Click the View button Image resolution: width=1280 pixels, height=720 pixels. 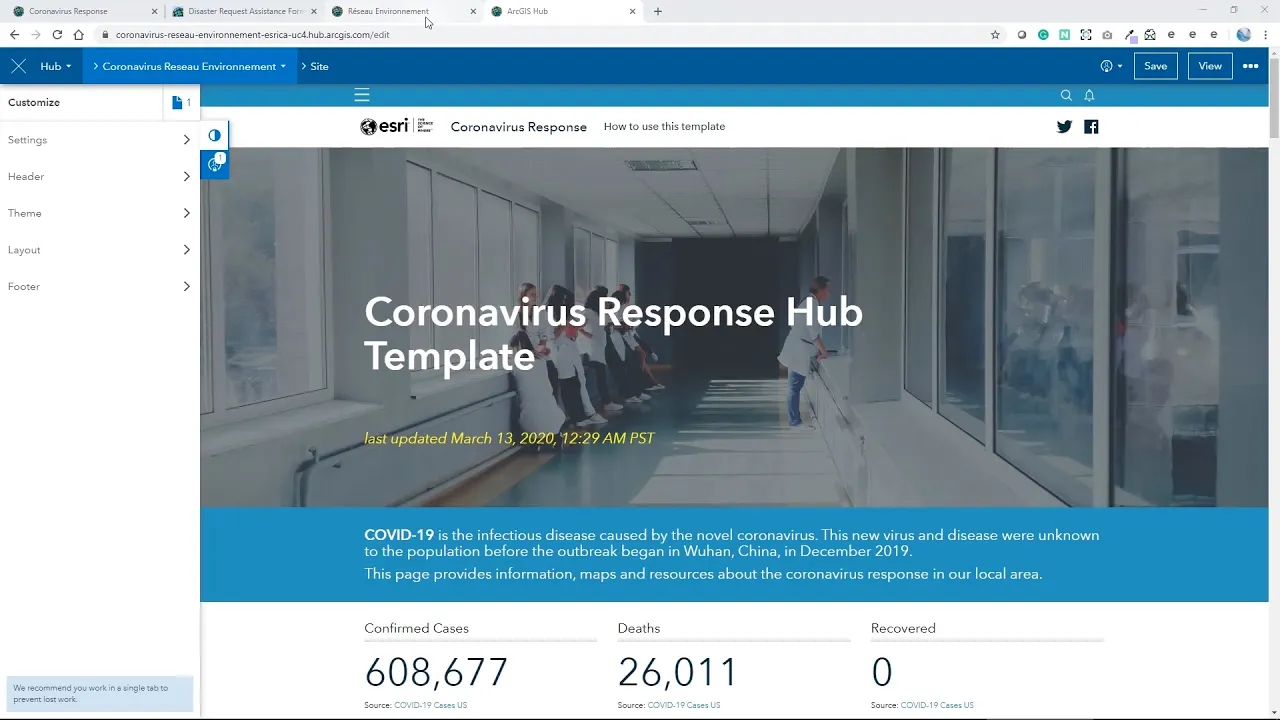(x=1210, y=66)
